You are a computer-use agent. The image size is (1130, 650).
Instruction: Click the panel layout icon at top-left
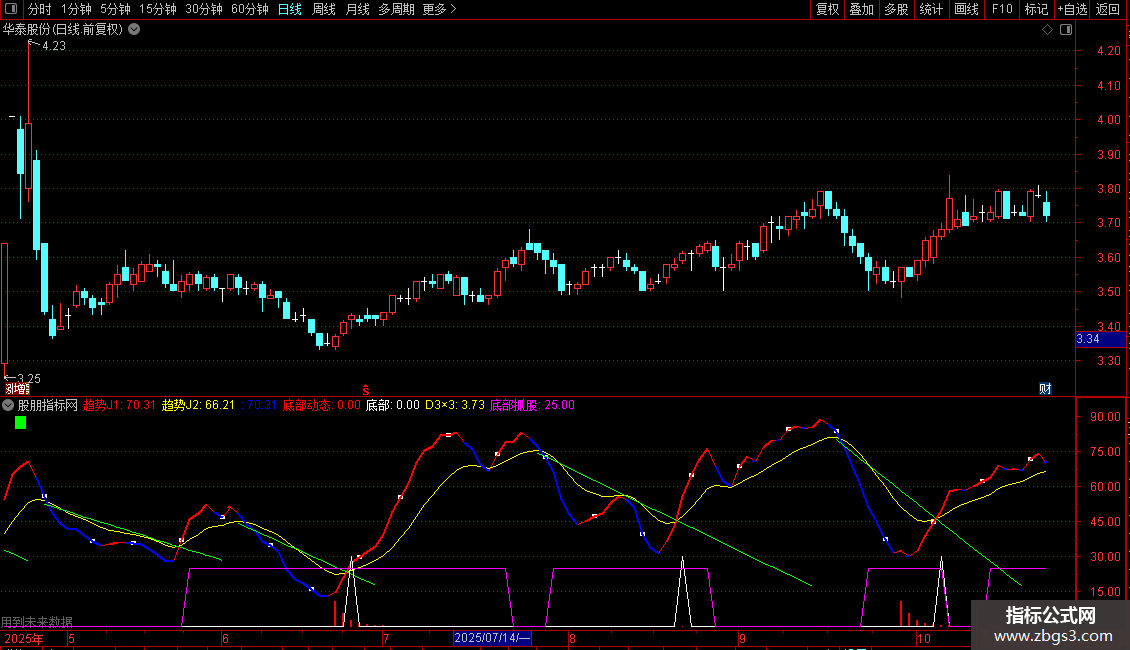pos(11,9)
